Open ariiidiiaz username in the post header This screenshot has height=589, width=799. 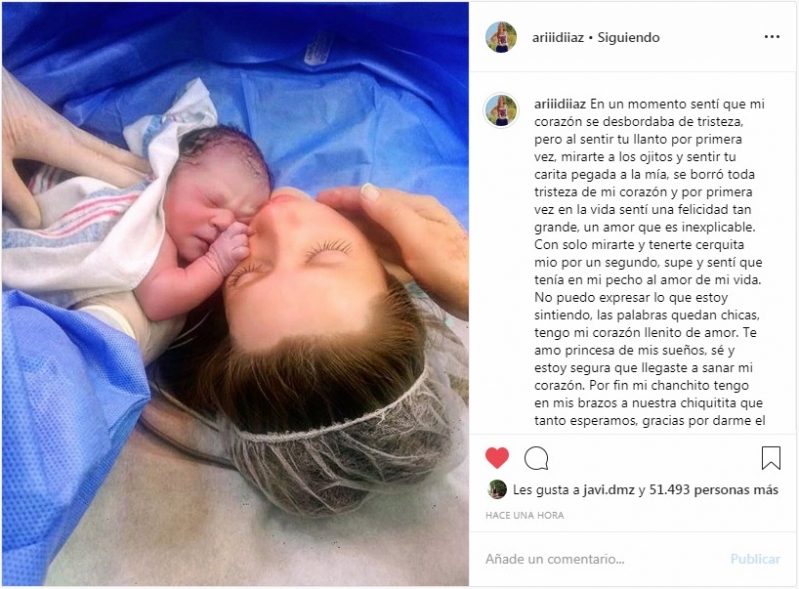558,37
